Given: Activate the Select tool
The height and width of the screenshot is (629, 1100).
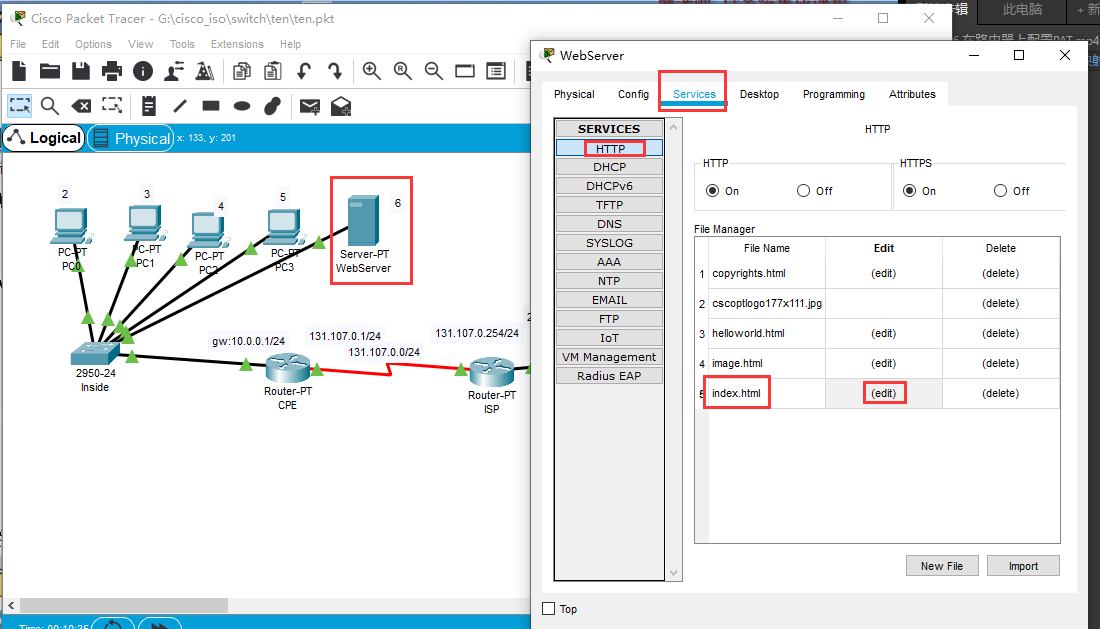Looking at the screenshot, I should point(20,106).
